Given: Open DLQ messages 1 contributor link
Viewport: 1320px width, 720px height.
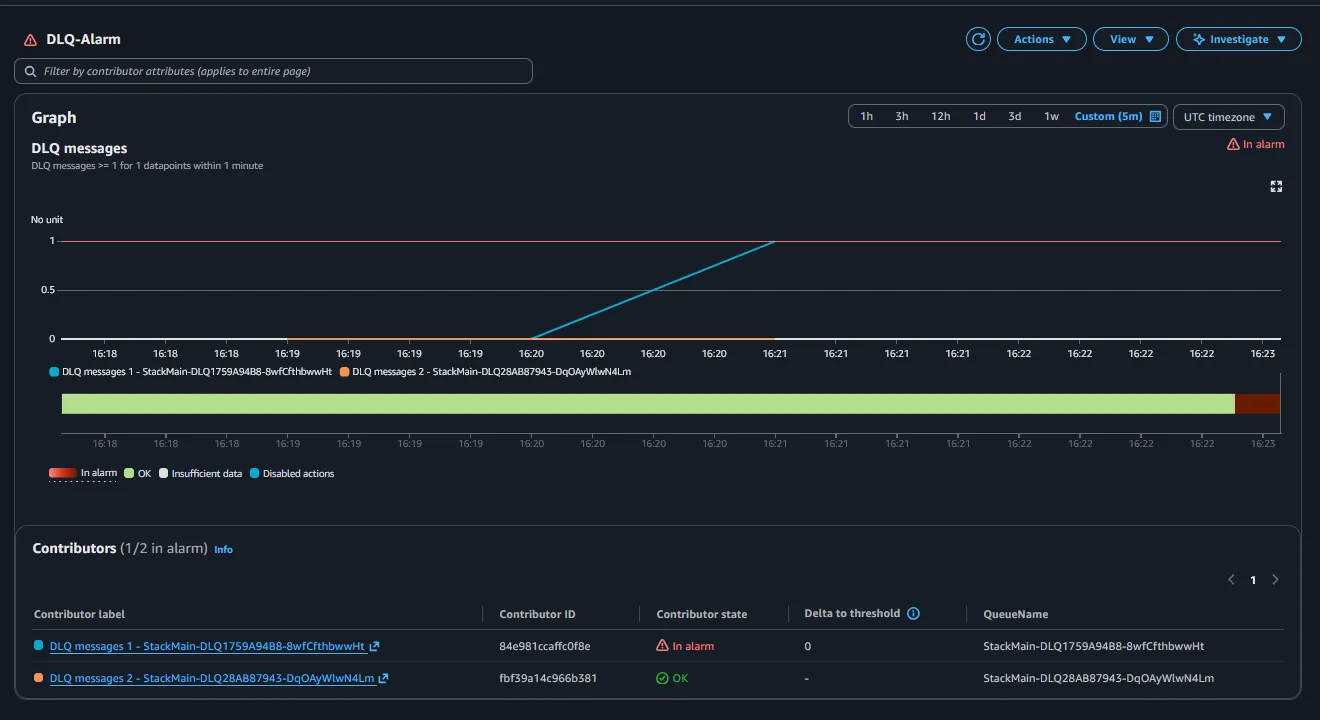Looking at the screenshot, I should pos(206,647).
